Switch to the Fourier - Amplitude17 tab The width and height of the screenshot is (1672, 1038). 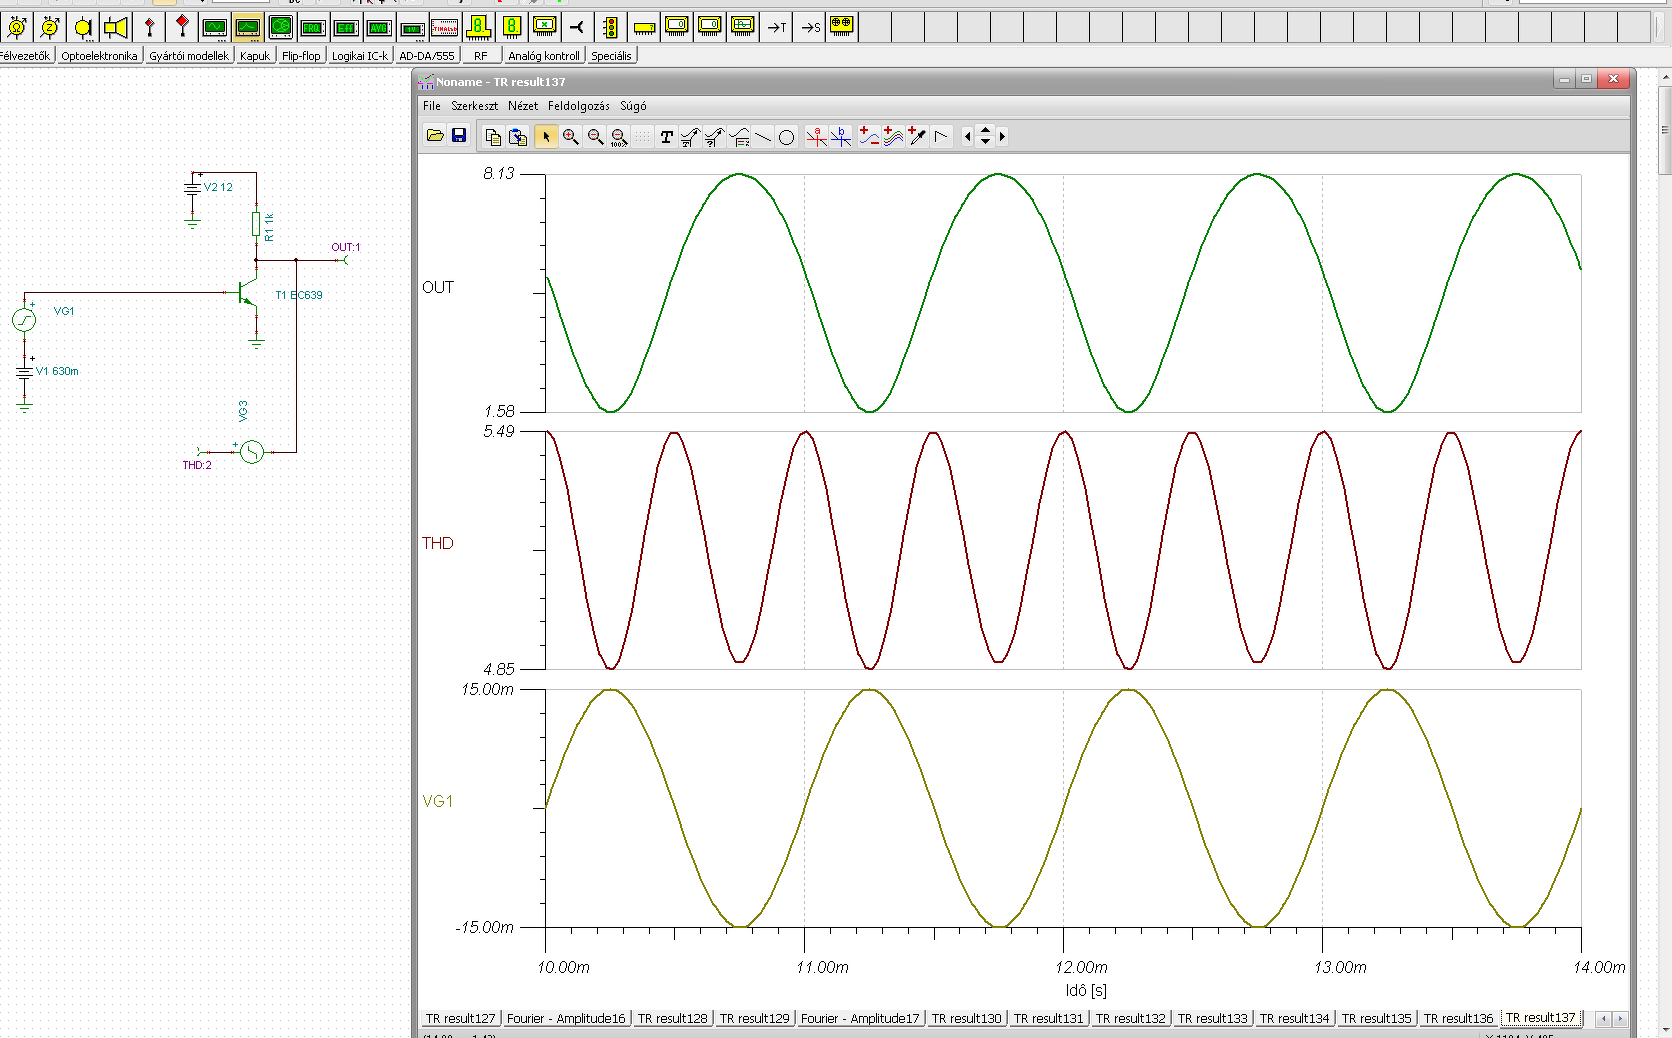point(859,1018)
